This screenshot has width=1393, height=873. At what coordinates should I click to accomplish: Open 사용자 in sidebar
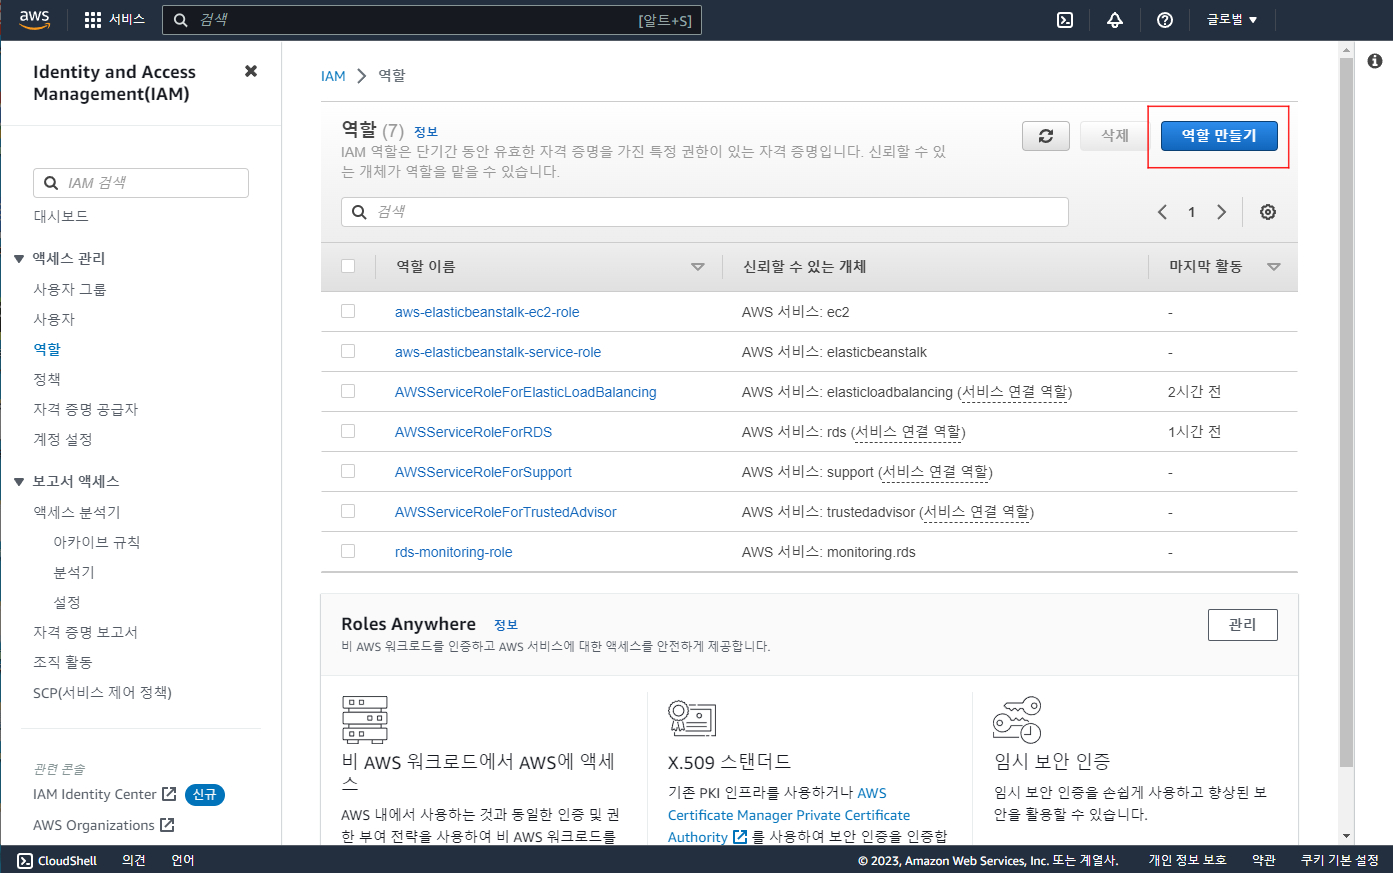coord(54,319)
